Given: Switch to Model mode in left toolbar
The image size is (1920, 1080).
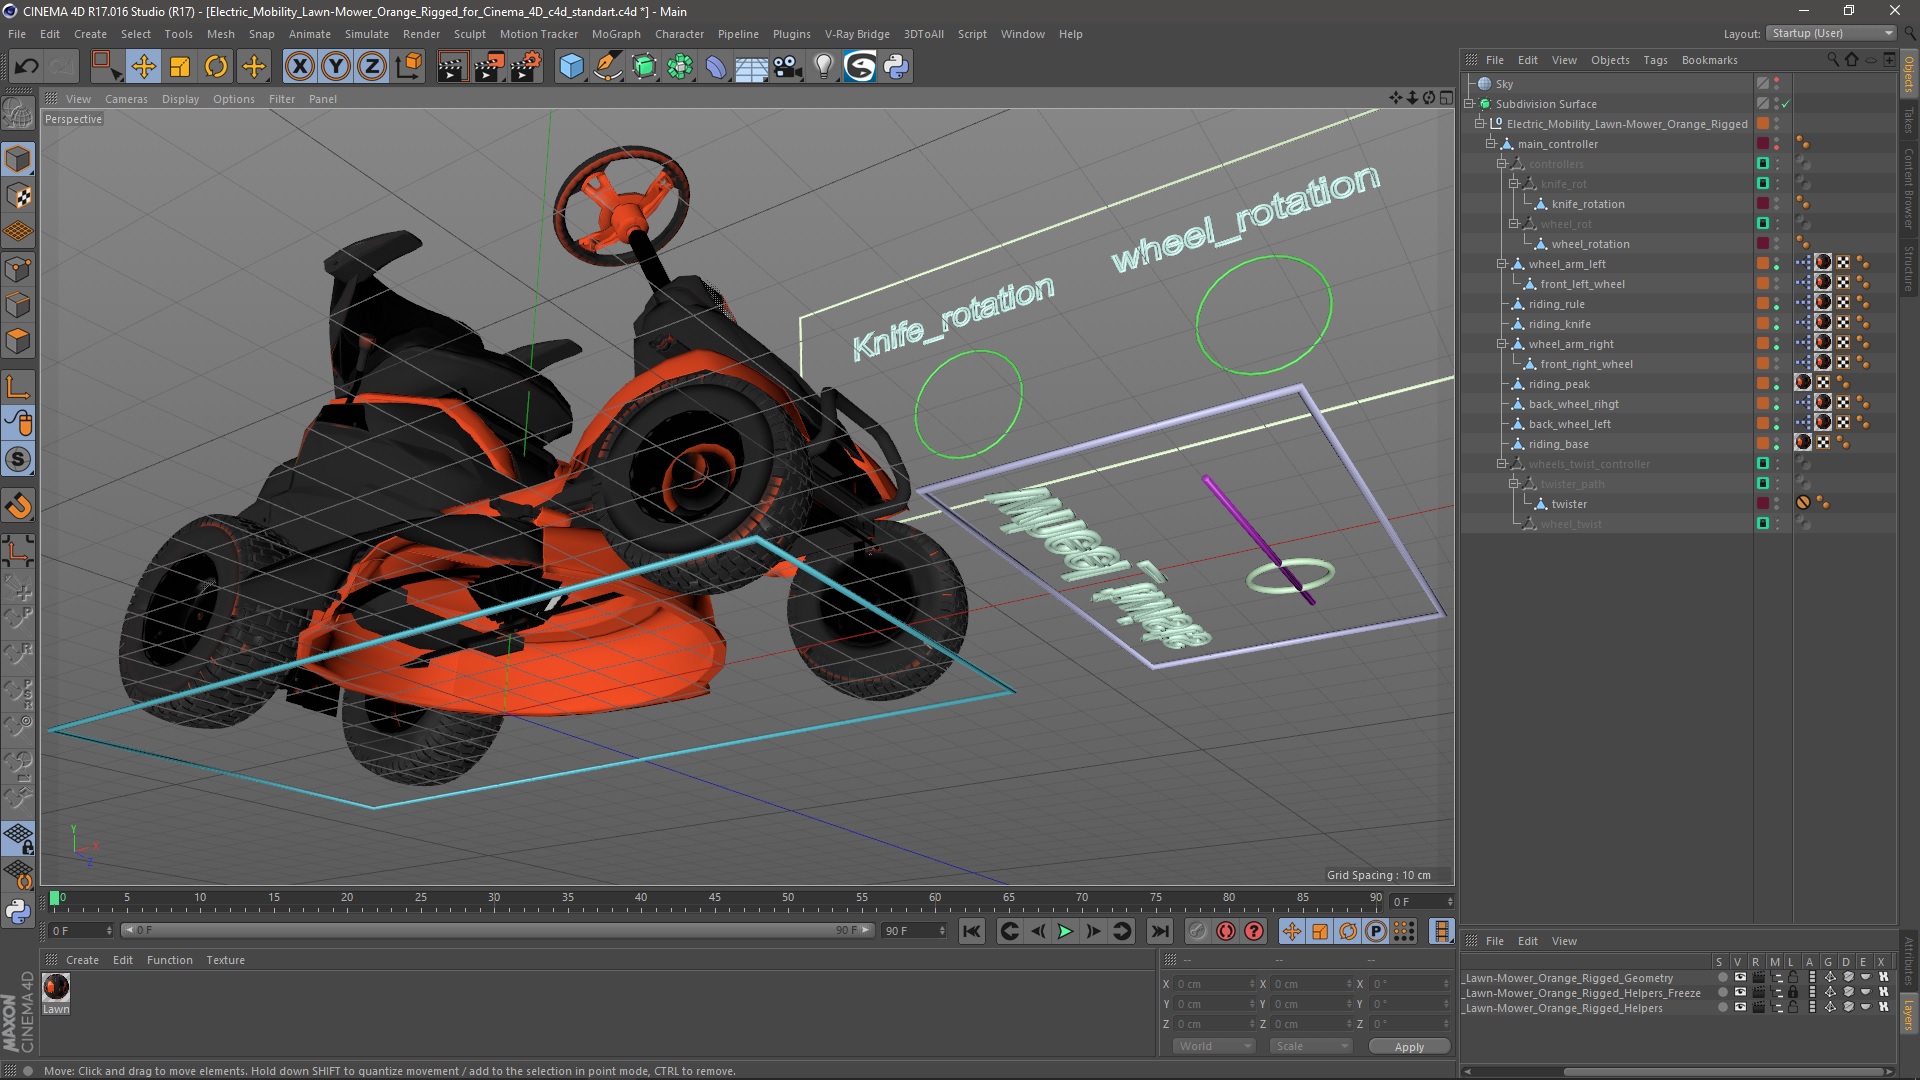Looking at the screenshot, I should (18, 159).
